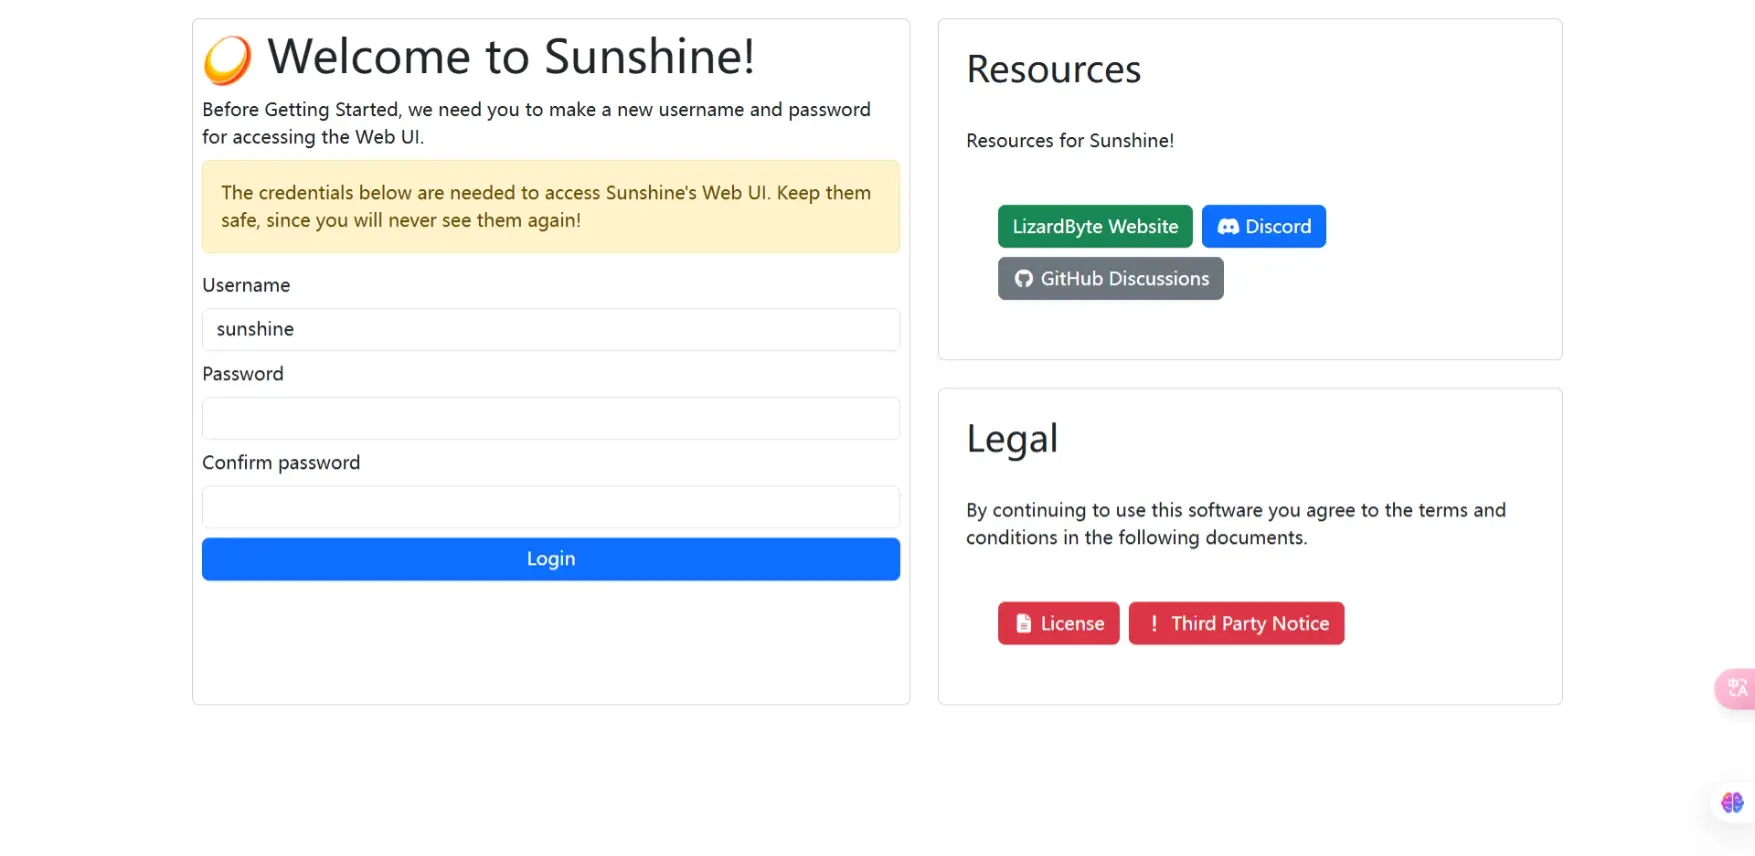Click the Confirm password label
This screenshot has width=1755, height=856.
point(281,463)
